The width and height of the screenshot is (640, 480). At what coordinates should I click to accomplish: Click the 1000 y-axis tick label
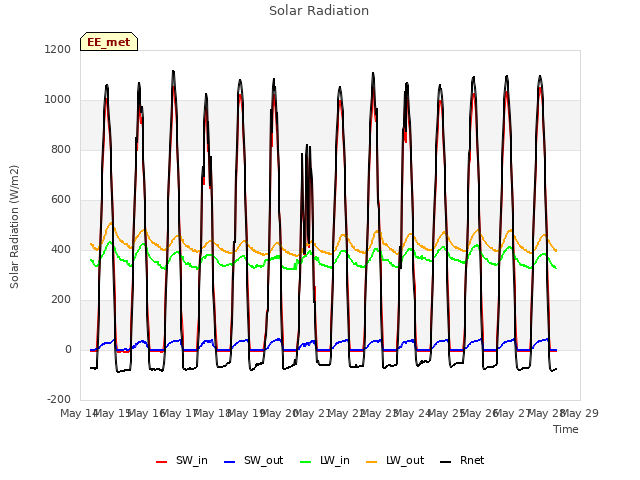[58, 100]
